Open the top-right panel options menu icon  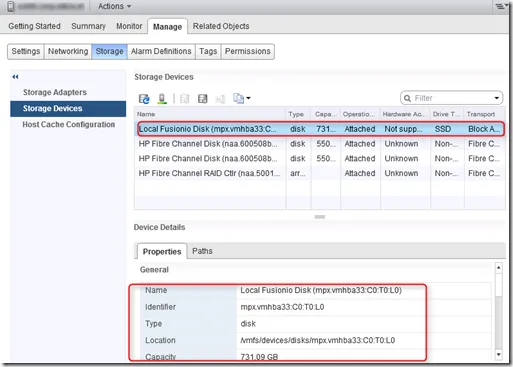501,6
